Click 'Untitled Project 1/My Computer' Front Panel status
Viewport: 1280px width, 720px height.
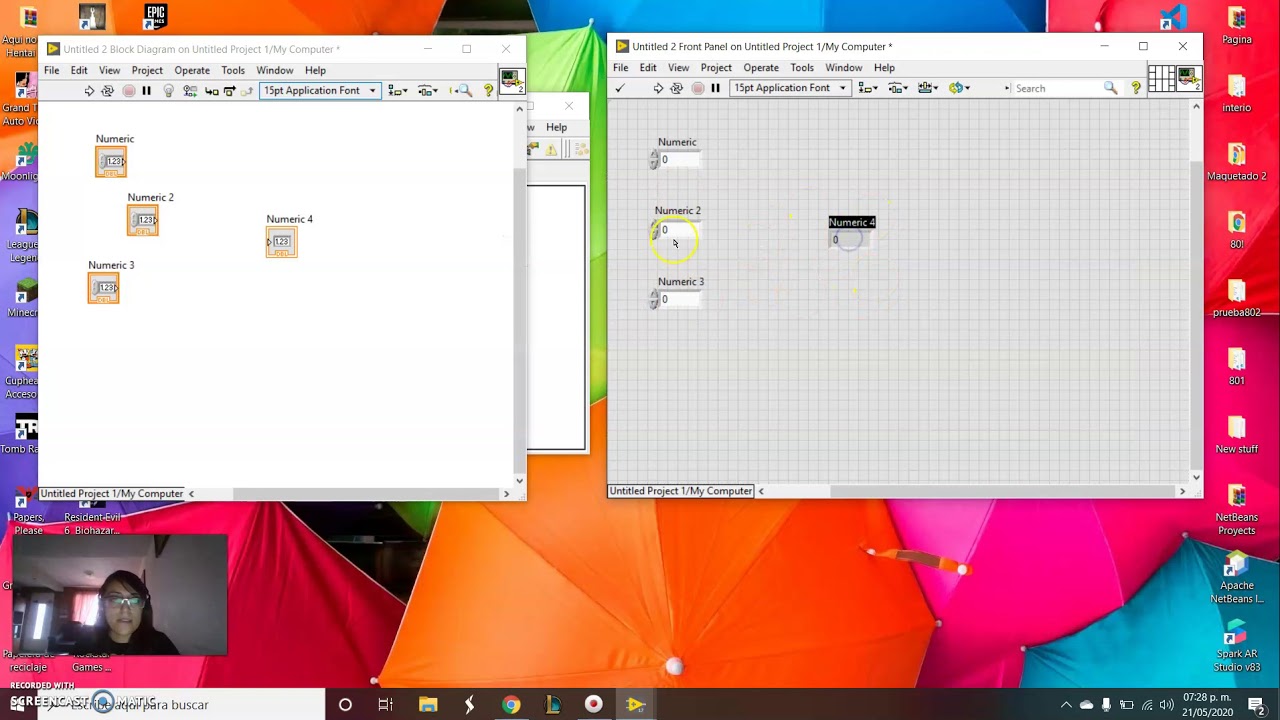pos(681,491)
